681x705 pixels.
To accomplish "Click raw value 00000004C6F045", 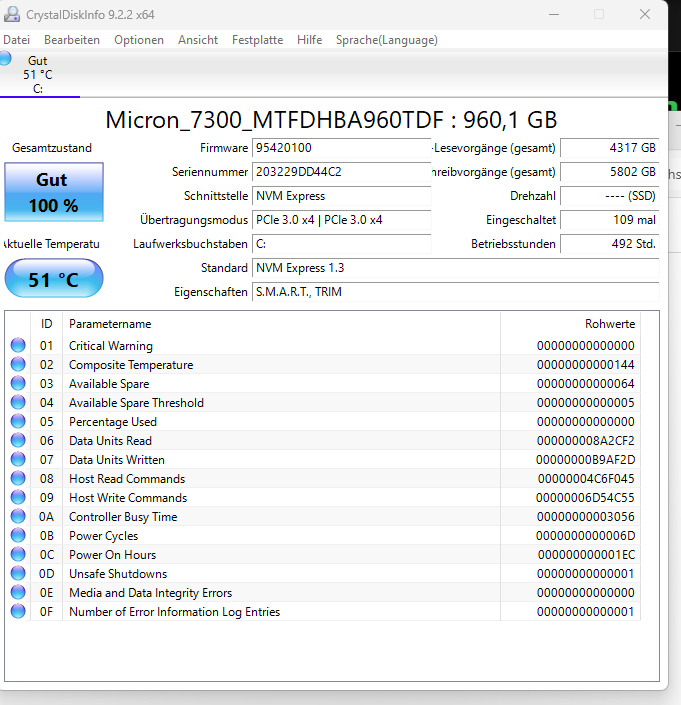I will tap(586, 479).
